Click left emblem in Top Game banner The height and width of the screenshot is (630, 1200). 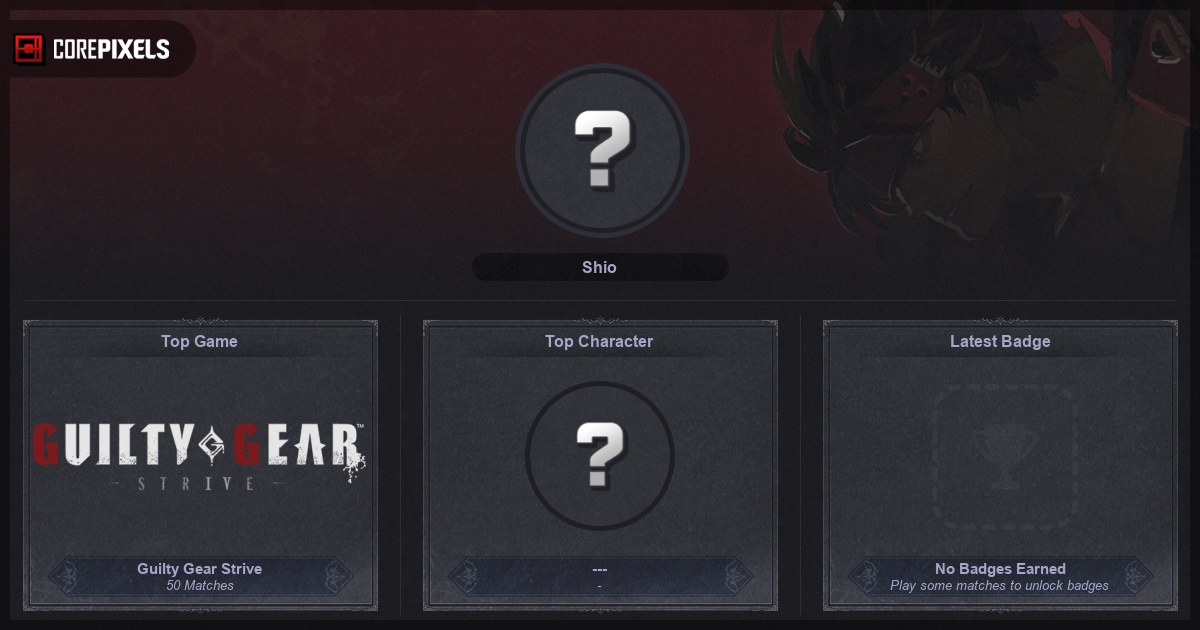[x=64, y=576]
